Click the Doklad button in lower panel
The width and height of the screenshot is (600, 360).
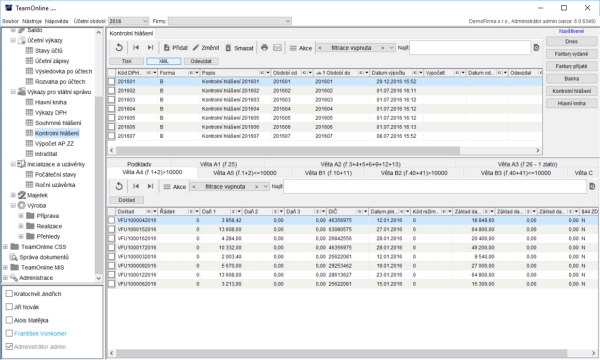127,200
